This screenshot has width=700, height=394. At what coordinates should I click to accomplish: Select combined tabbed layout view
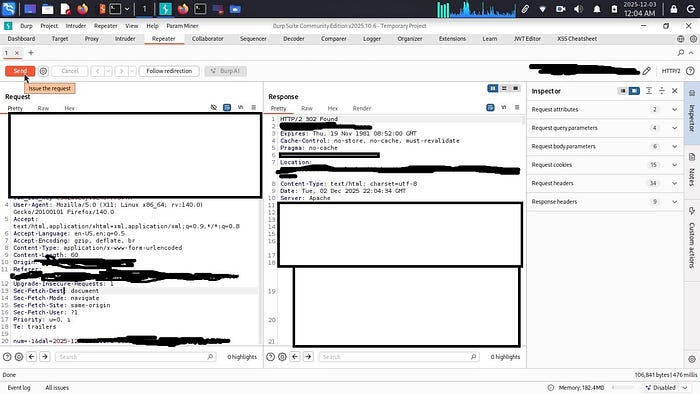(515, 88)
